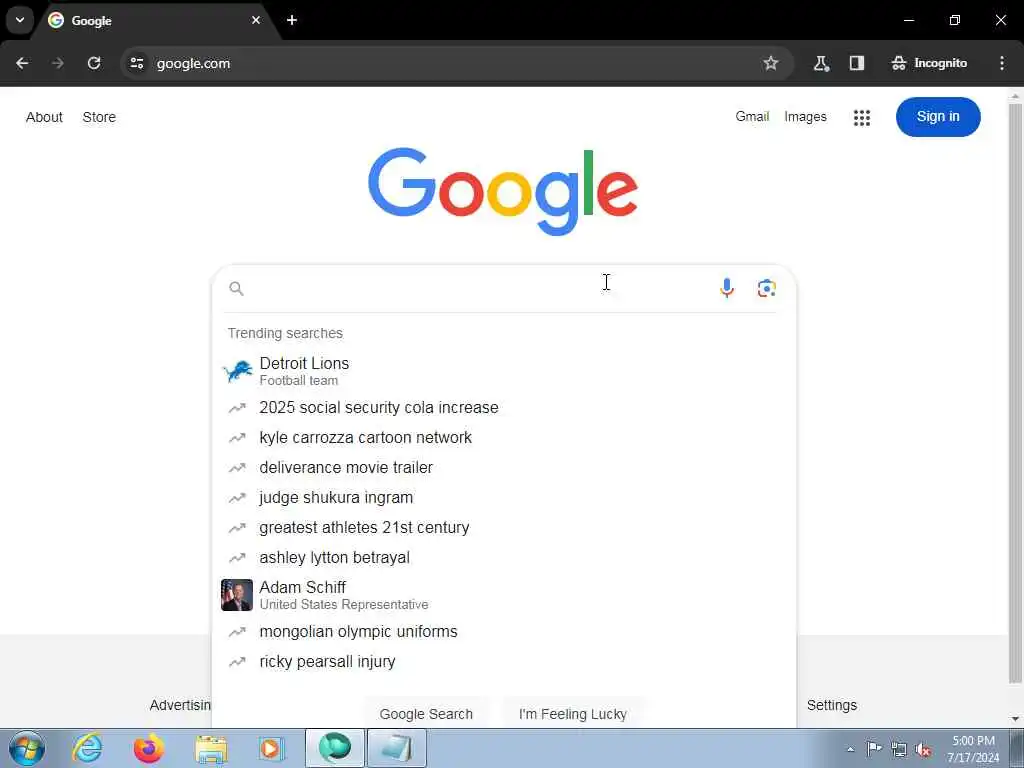Click trending arrow icon beside ricky pearsall injury
Viewport: 1024px width, 768px height.
coord(236,662)
